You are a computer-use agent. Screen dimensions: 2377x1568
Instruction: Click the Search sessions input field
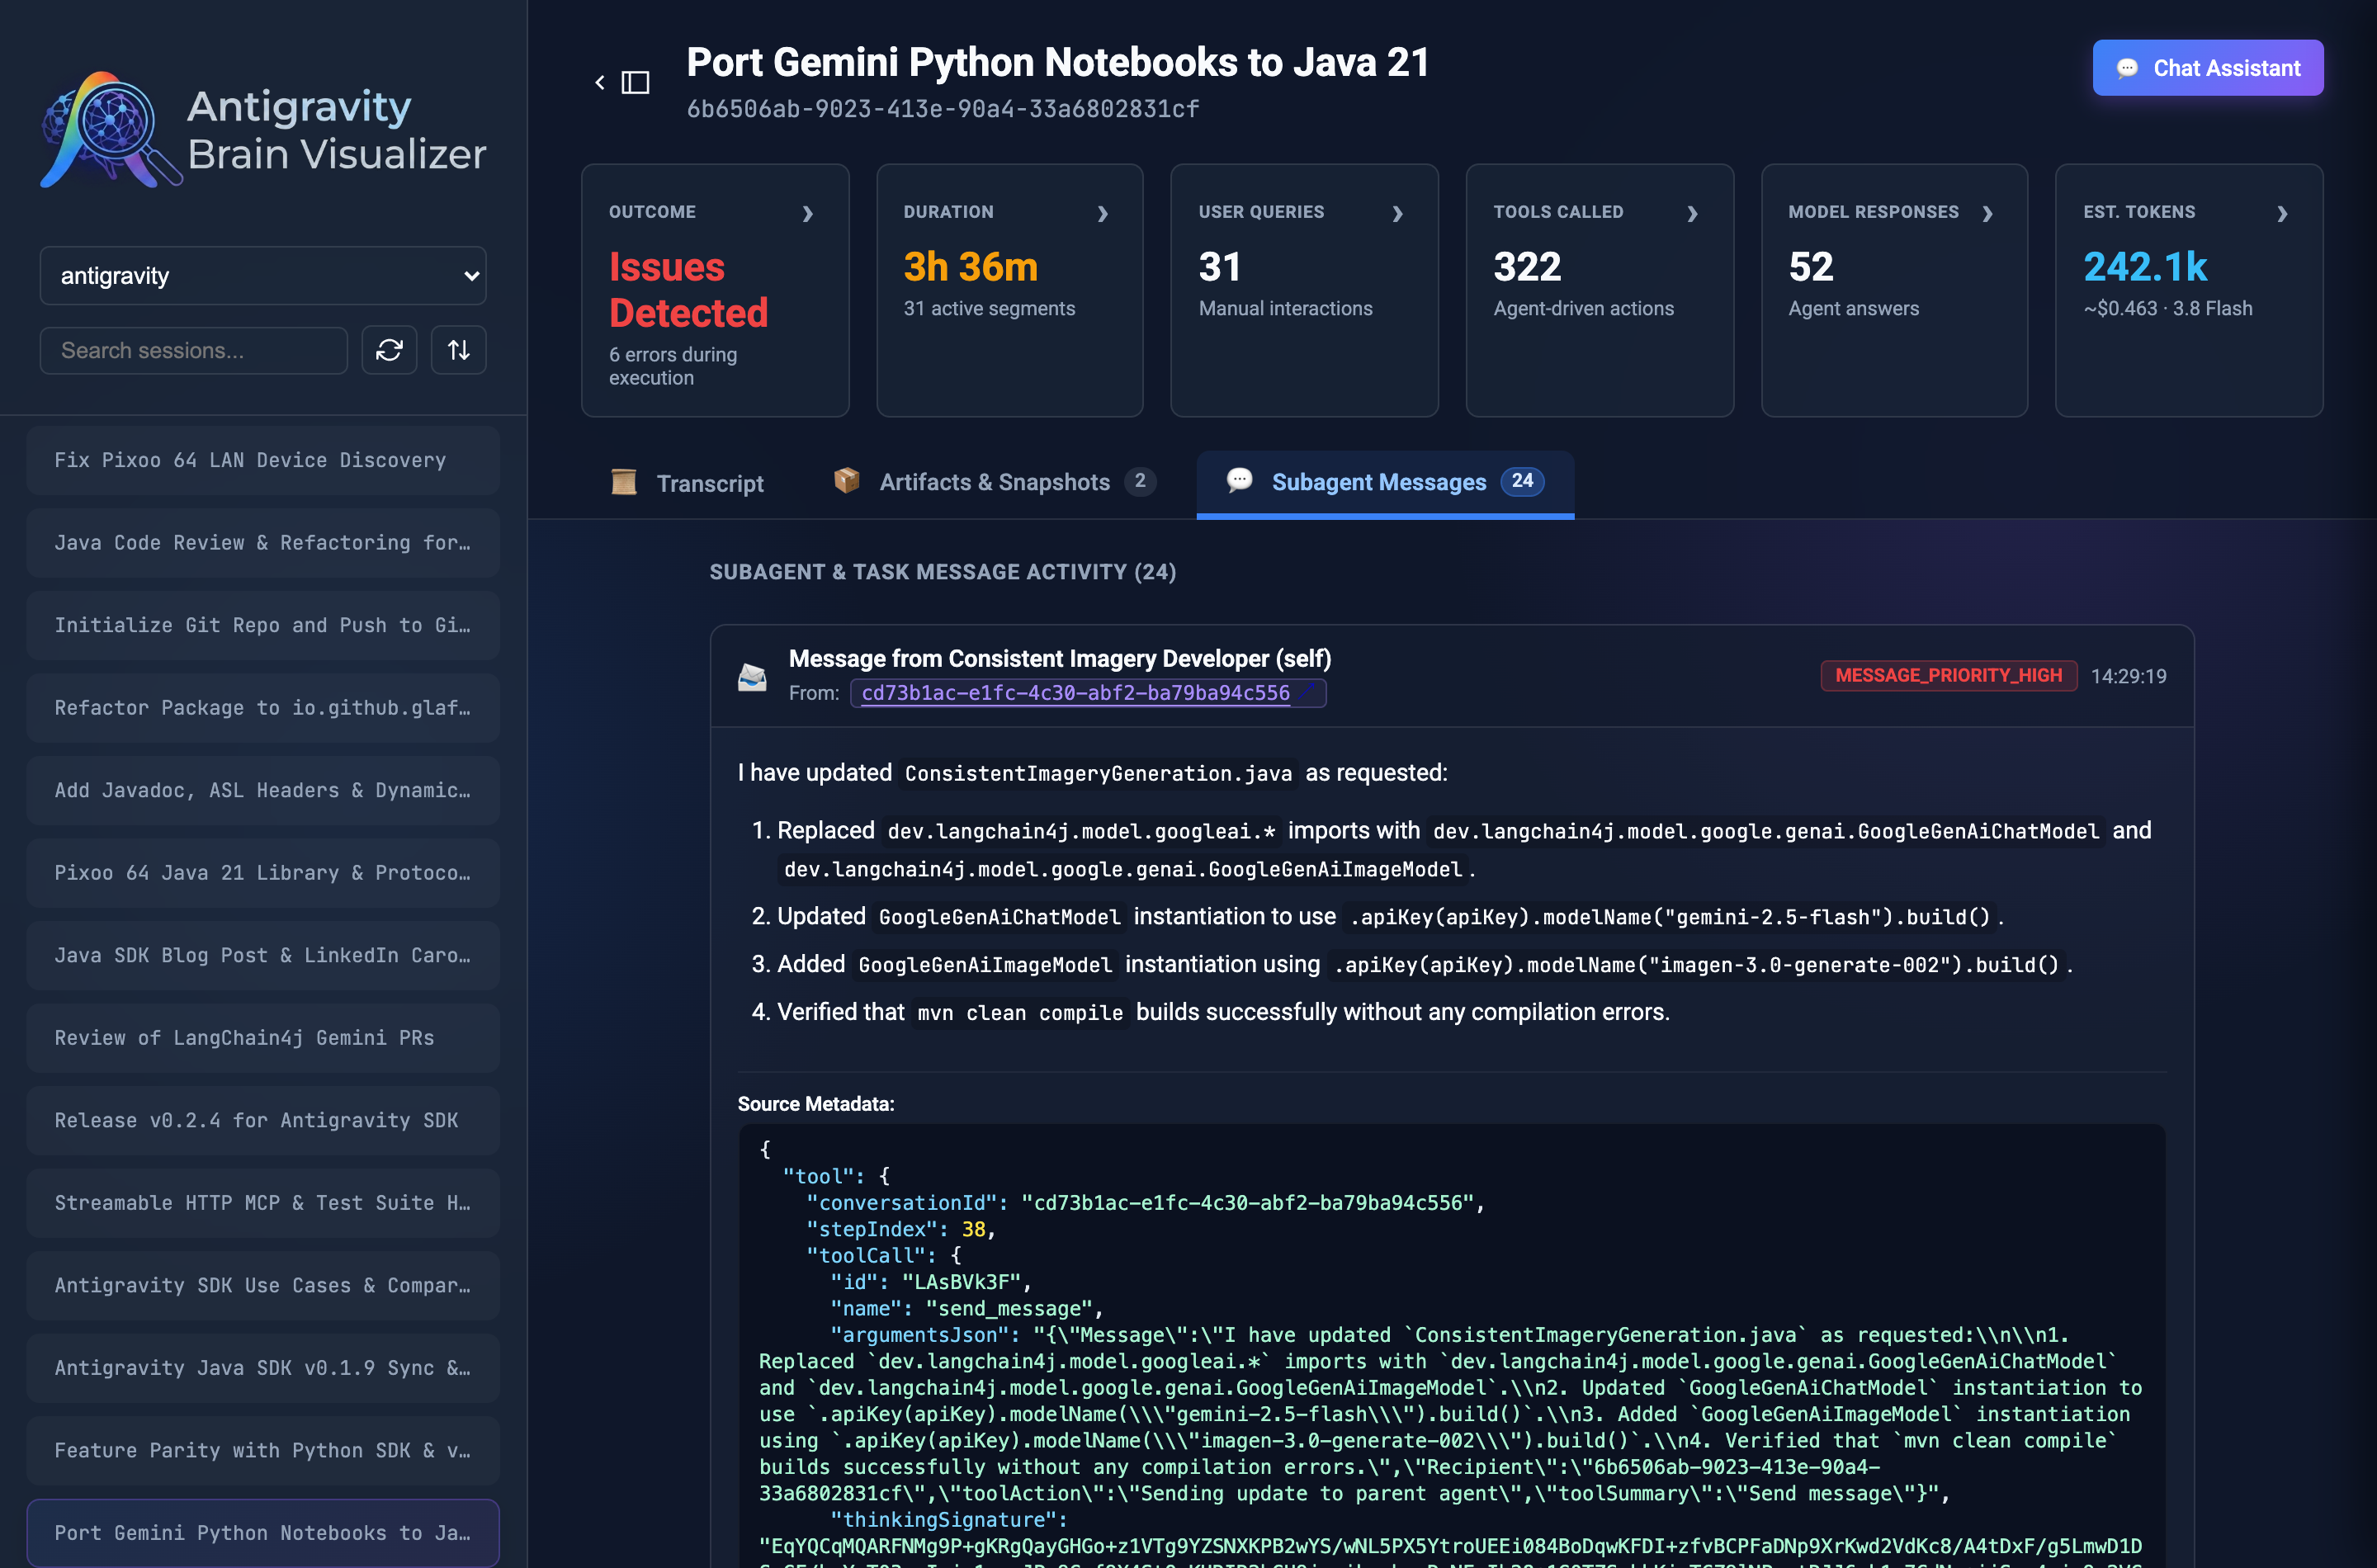pyautogui.click(x=194, y=350)
